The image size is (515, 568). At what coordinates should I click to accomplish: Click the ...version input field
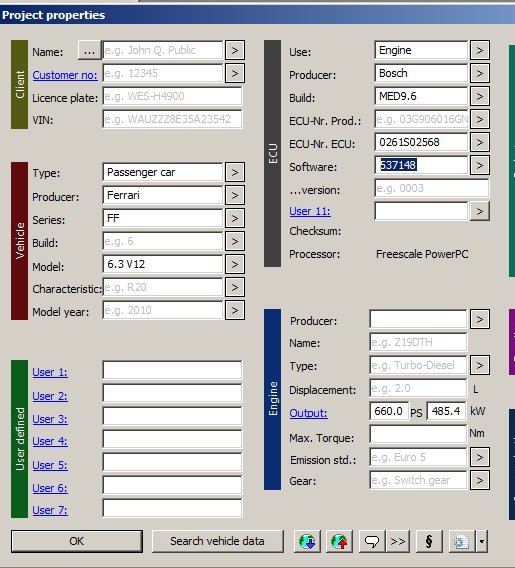tap(432, 188)
